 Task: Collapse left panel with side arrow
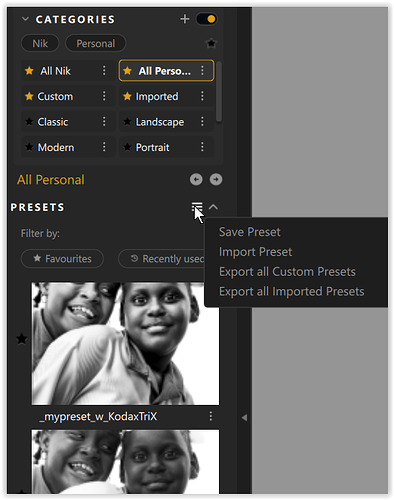[x=244, y=417]
